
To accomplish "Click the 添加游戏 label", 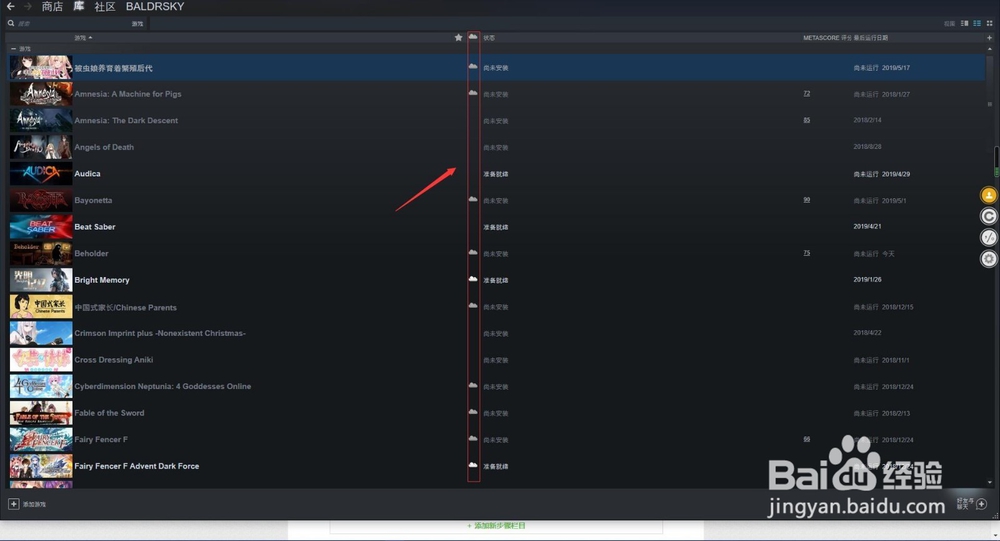I will [x=34, y=505].
